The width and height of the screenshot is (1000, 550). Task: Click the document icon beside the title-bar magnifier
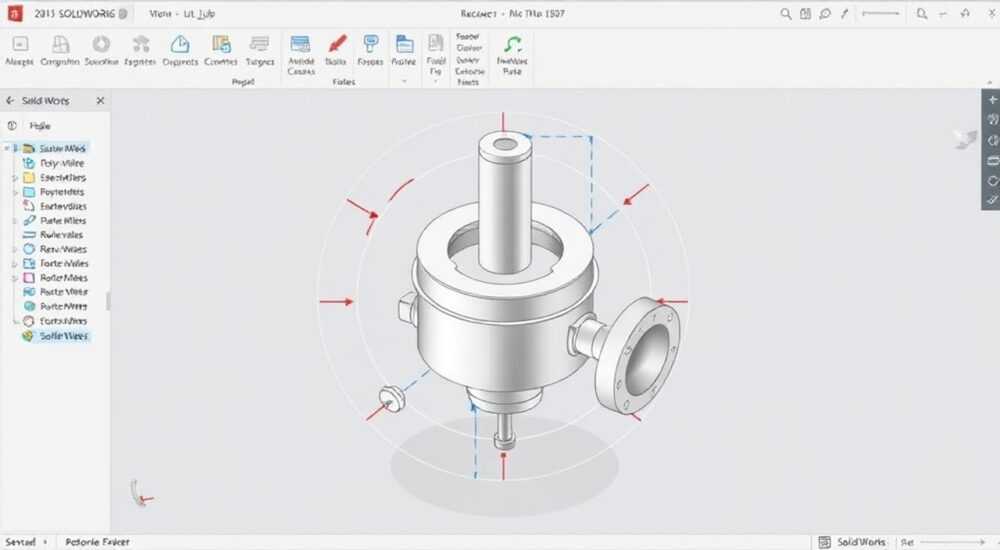(805, 13)
